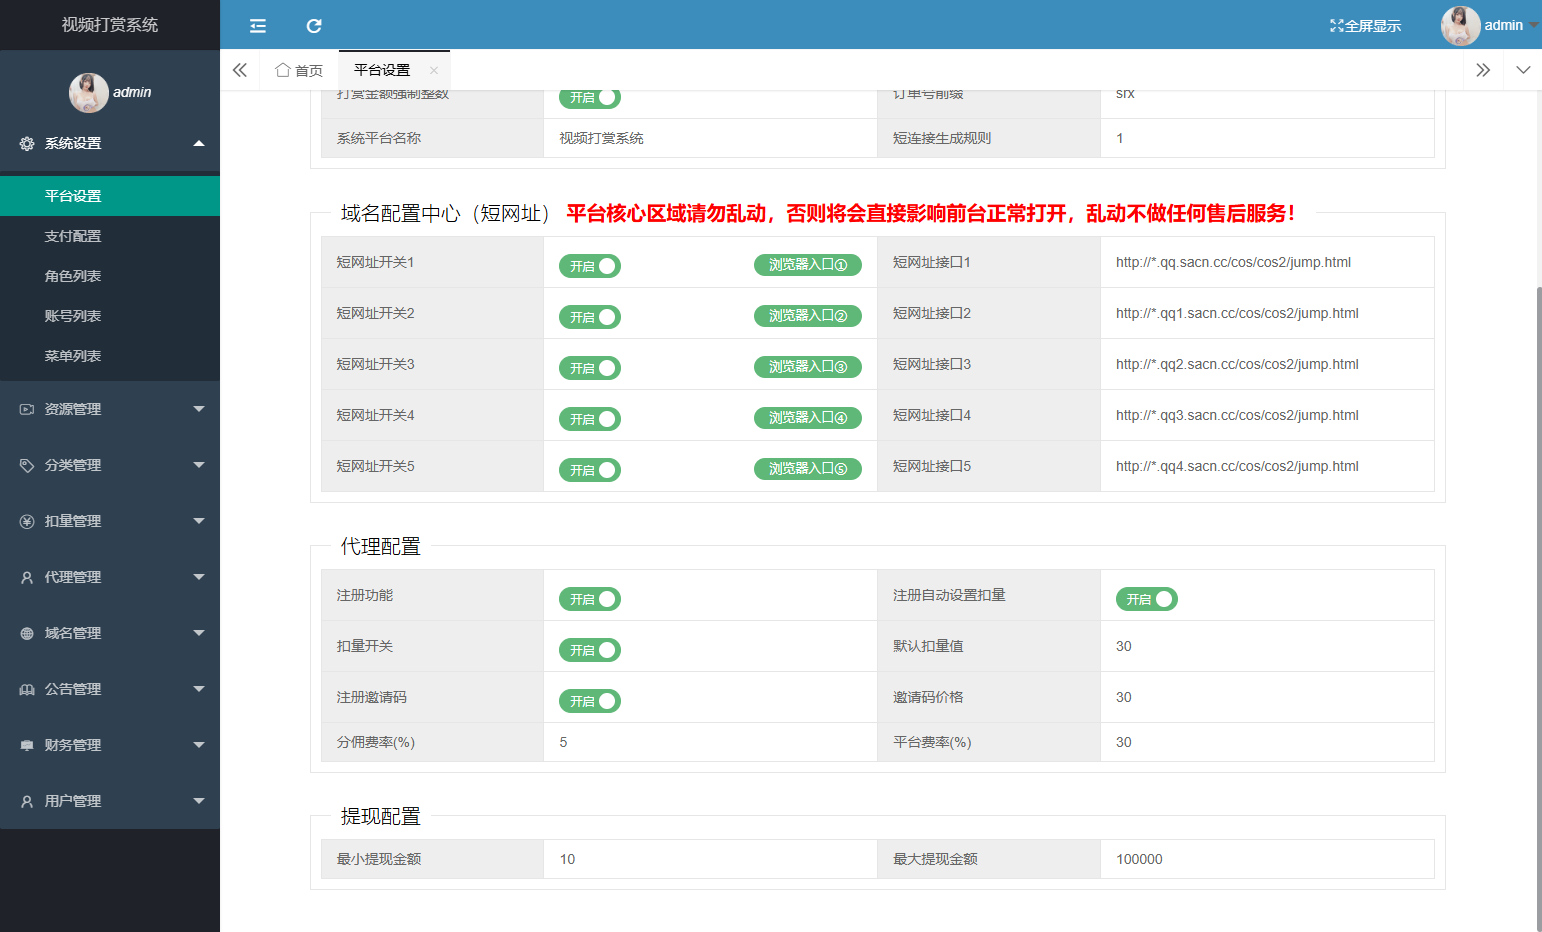This screenshot has height=932, width=1542.
Task: Click the 浏览器入口③ button
Action: tap(808, 367)
